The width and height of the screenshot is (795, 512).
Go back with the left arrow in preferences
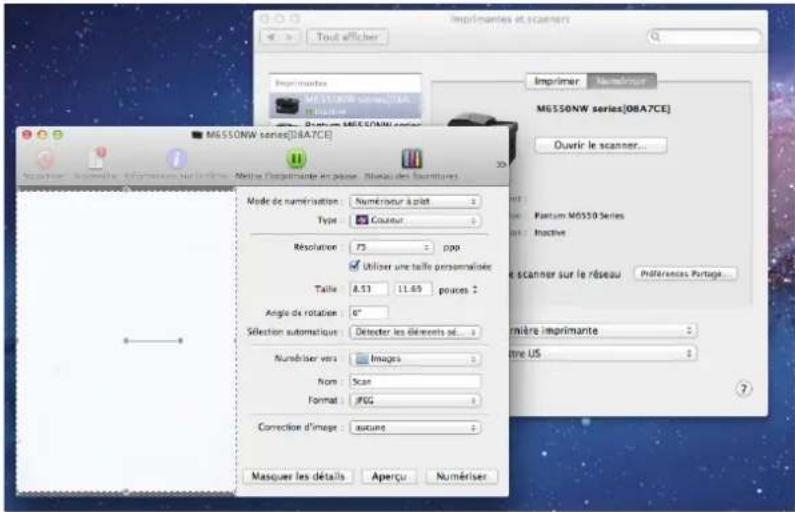pyautogui.click(x=271, y=37)
